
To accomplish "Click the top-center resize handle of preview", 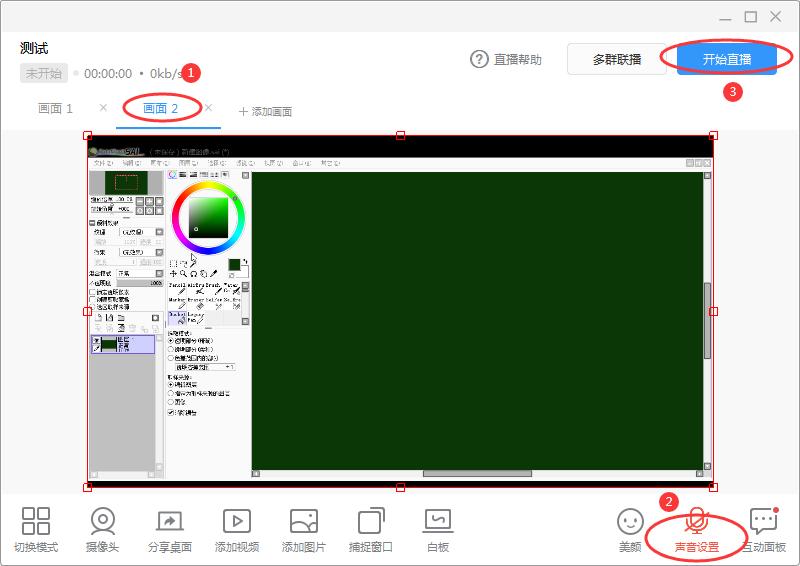I will pos(400,135).
